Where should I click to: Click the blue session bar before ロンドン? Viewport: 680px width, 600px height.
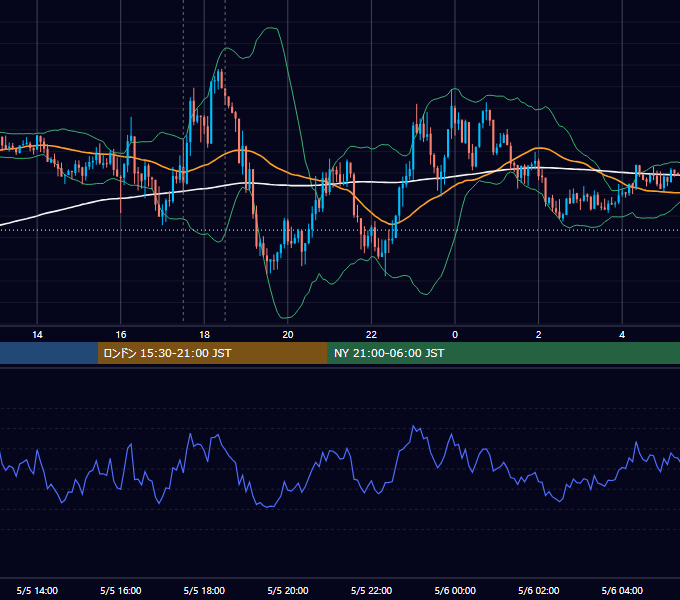[49, 353]
